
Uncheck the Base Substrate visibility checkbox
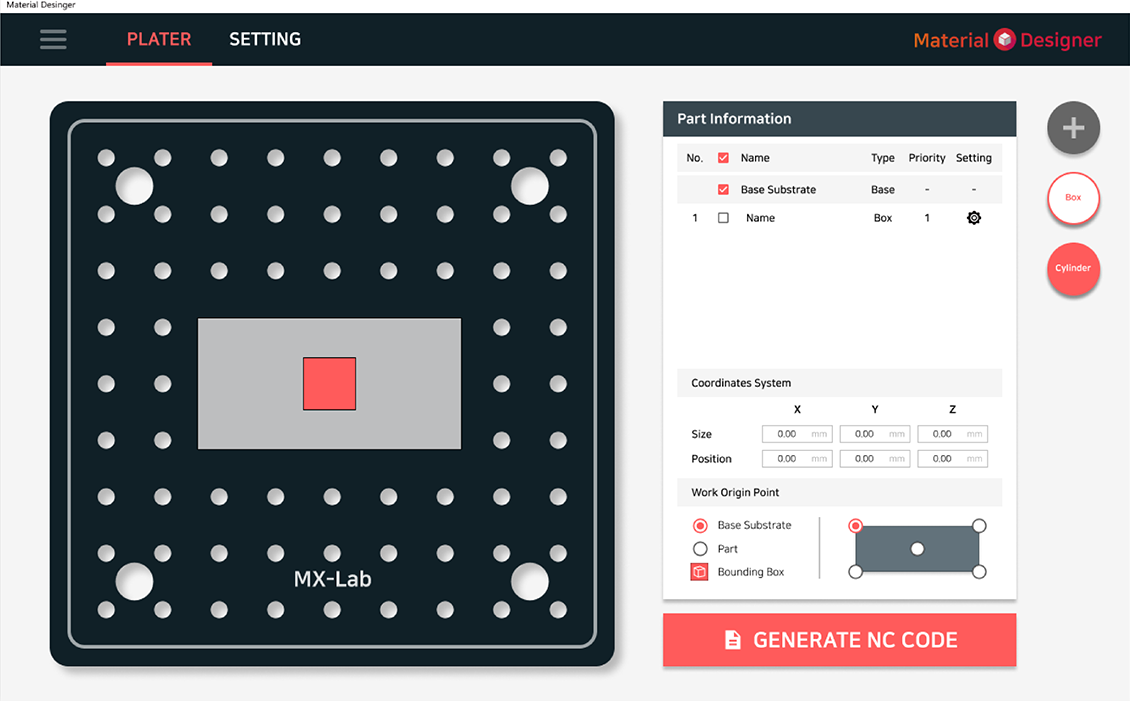[x=723, y=189]
